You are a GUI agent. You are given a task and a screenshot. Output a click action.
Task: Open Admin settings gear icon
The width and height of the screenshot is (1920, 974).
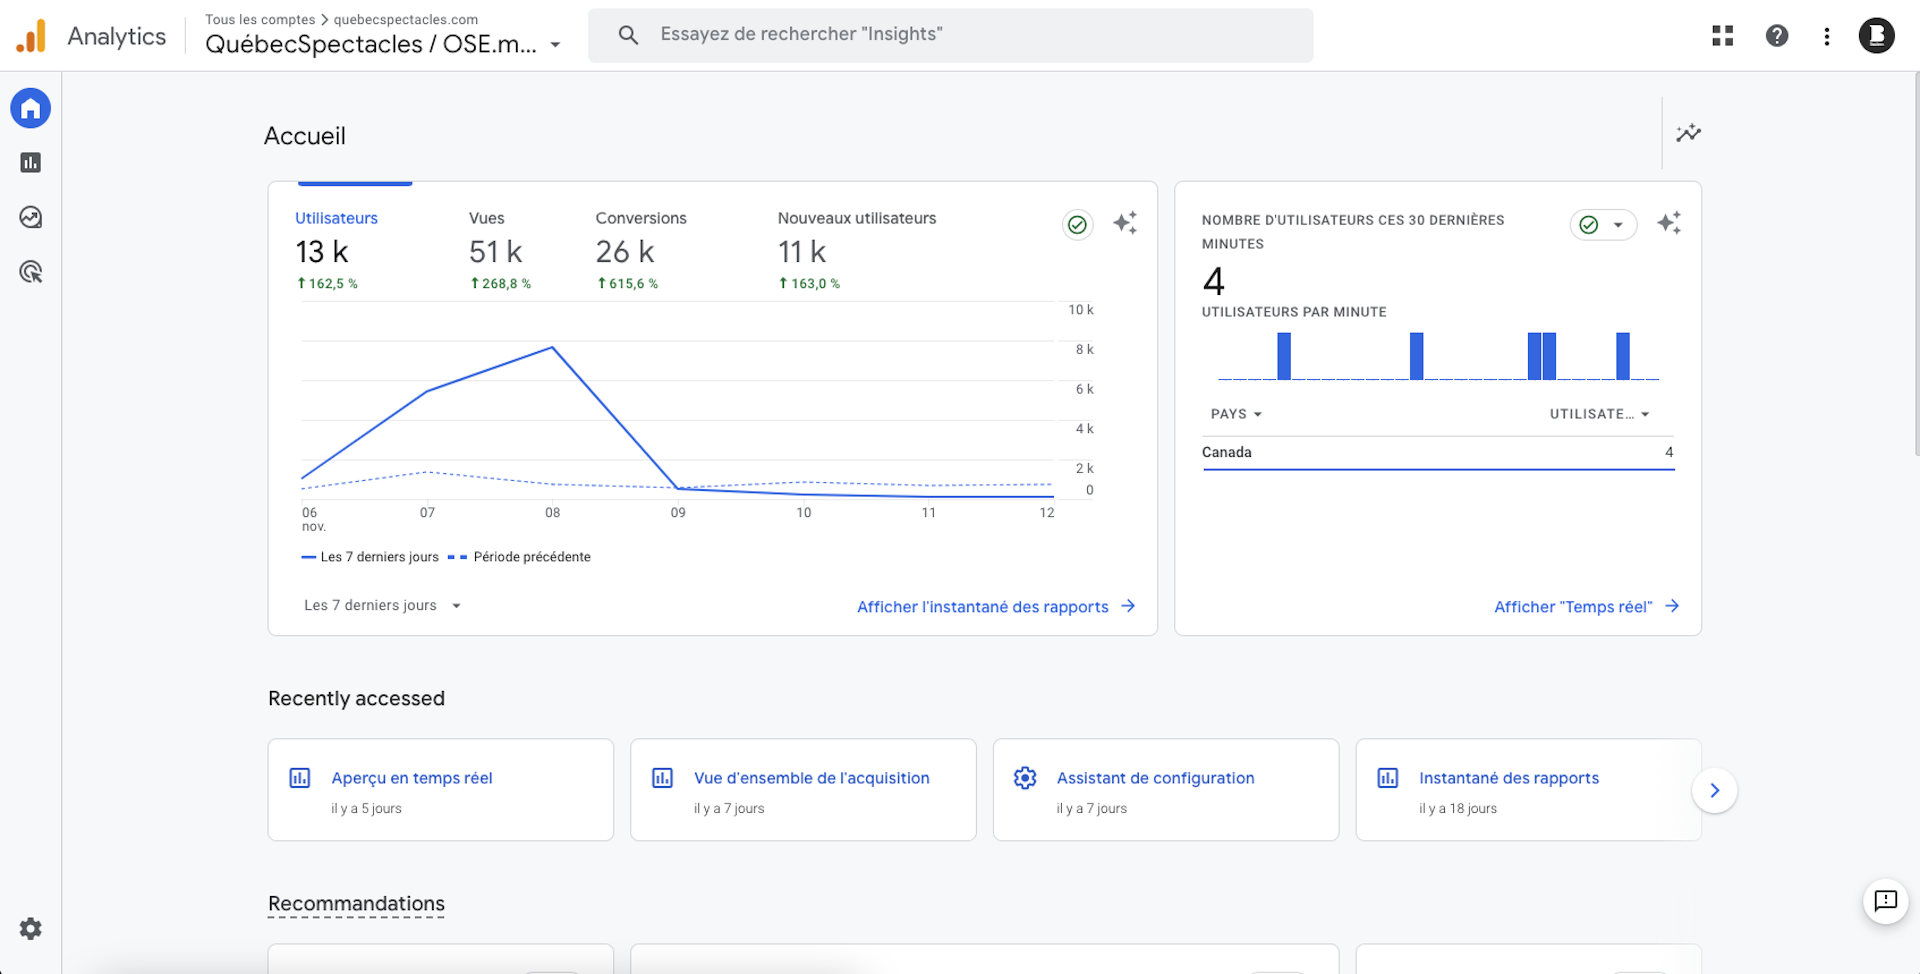pyautogui.click(x=30, y=929)
